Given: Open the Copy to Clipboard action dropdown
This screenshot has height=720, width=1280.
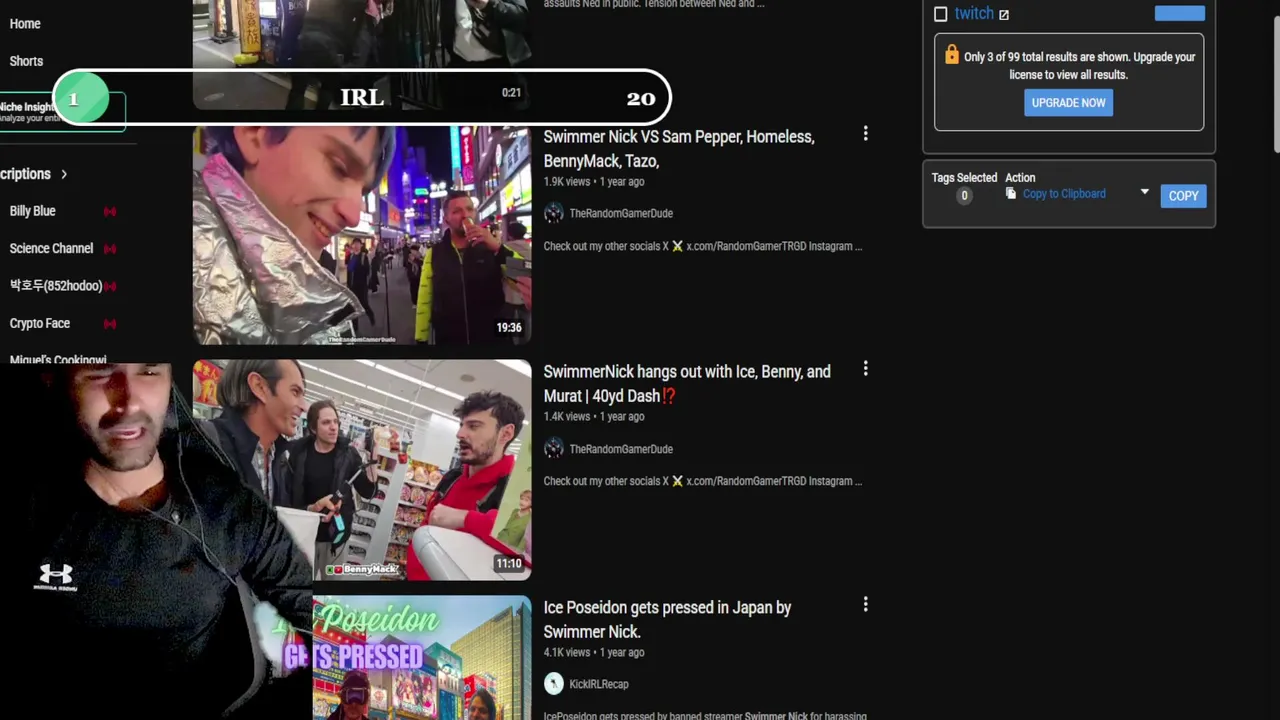Looking at the screenshot, I should [1145, 192].
